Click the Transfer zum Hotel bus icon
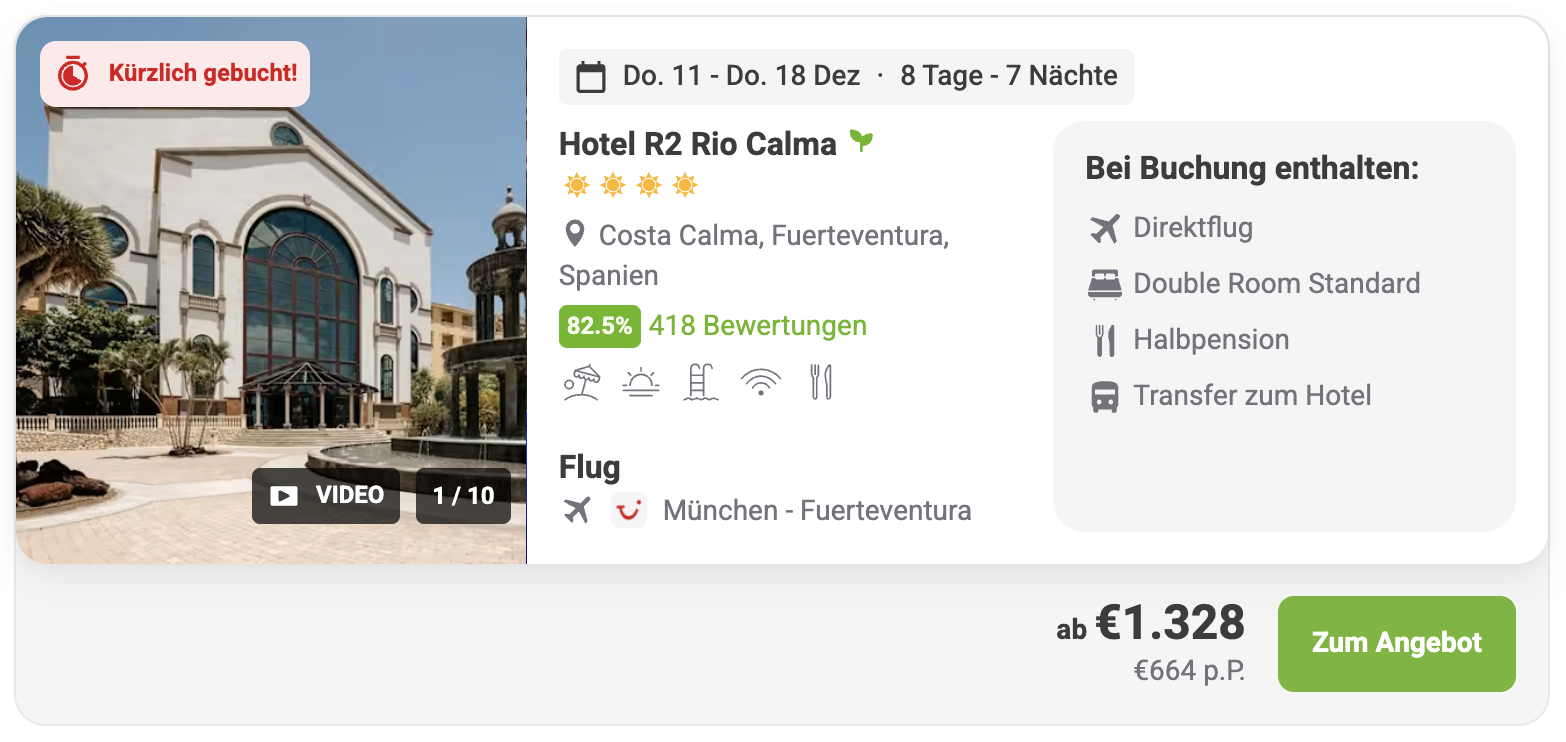 (1104, 397)
